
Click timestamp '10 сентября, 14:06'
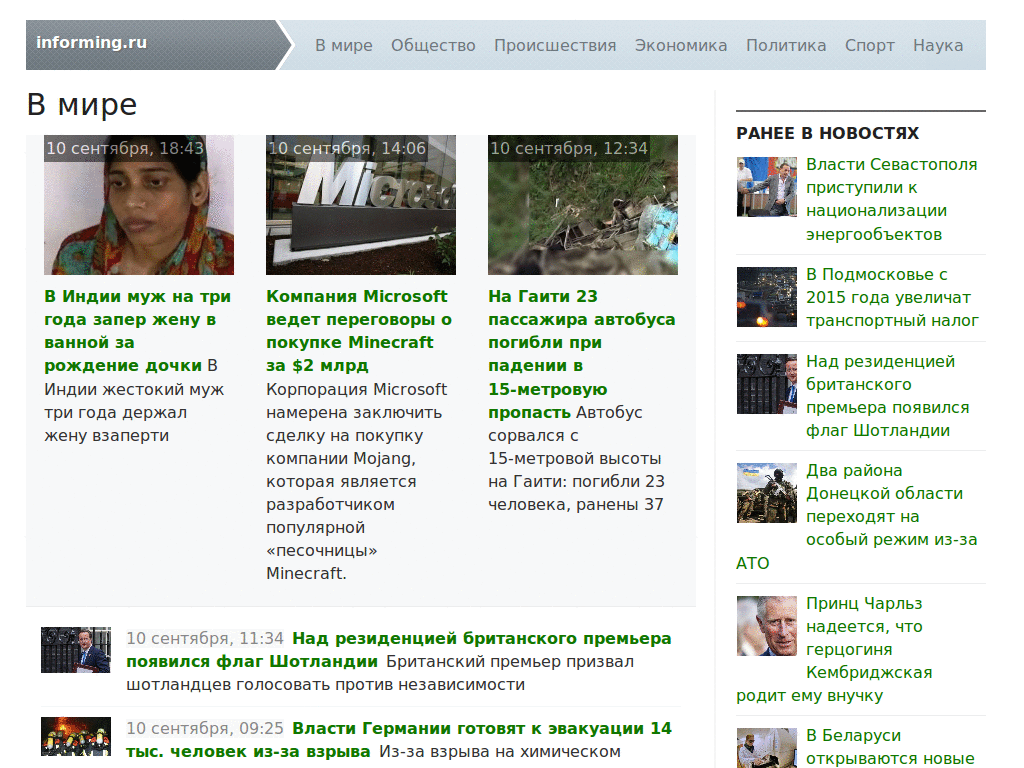(347, 148)
